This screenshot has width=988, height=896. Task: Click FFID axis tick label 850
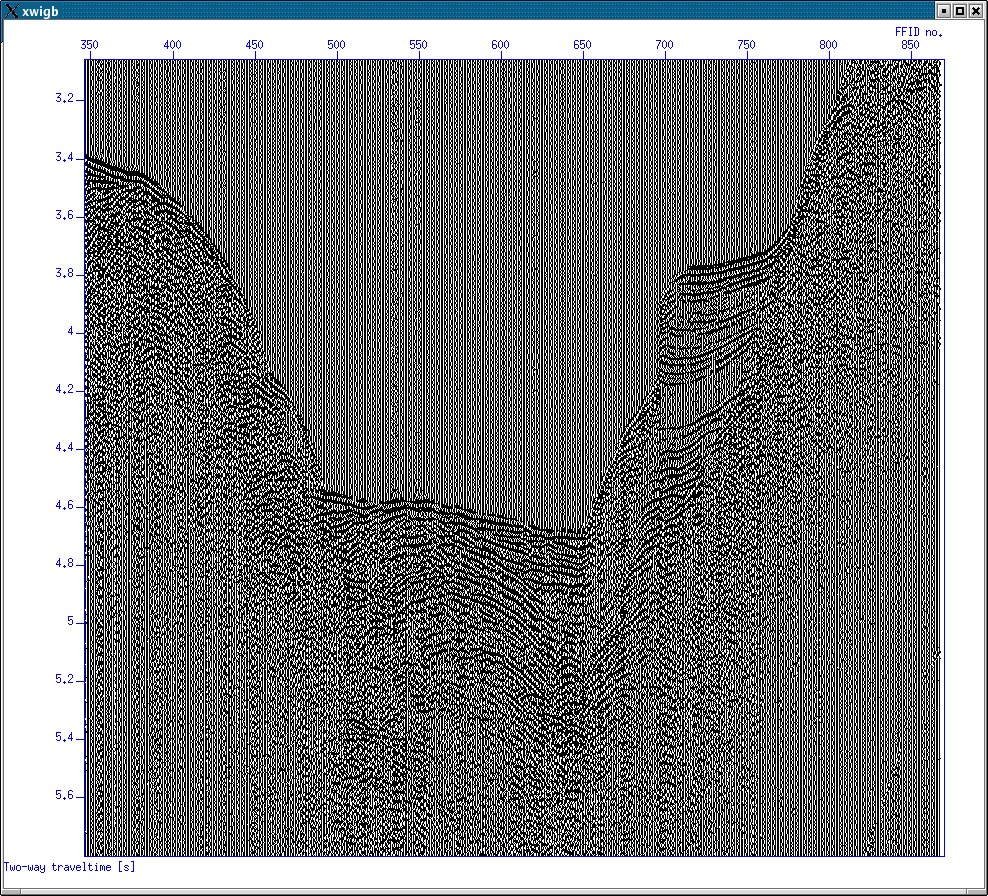point(909,45)
